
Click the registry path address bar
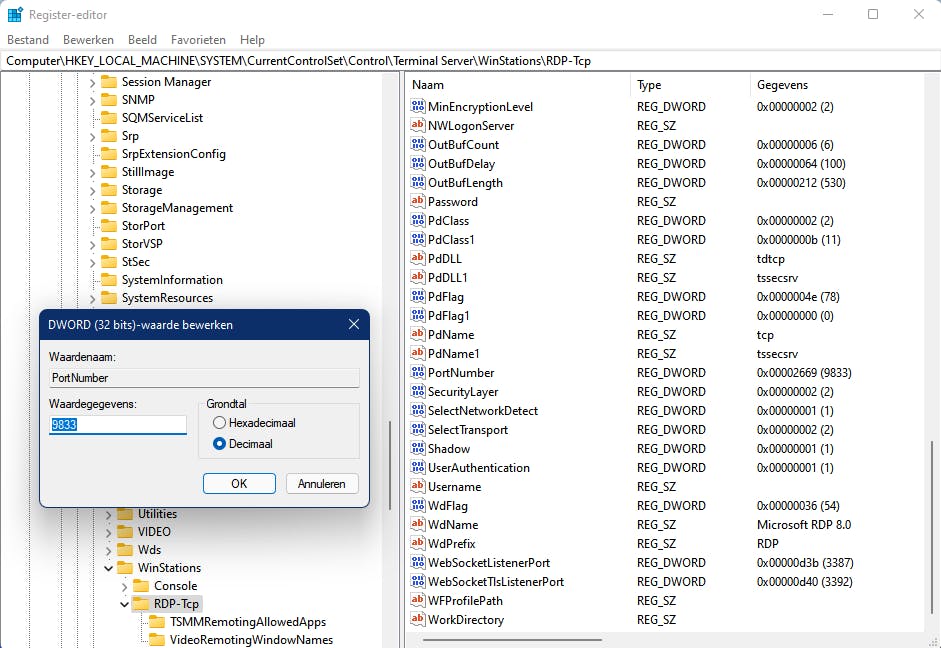click(470, 61)
